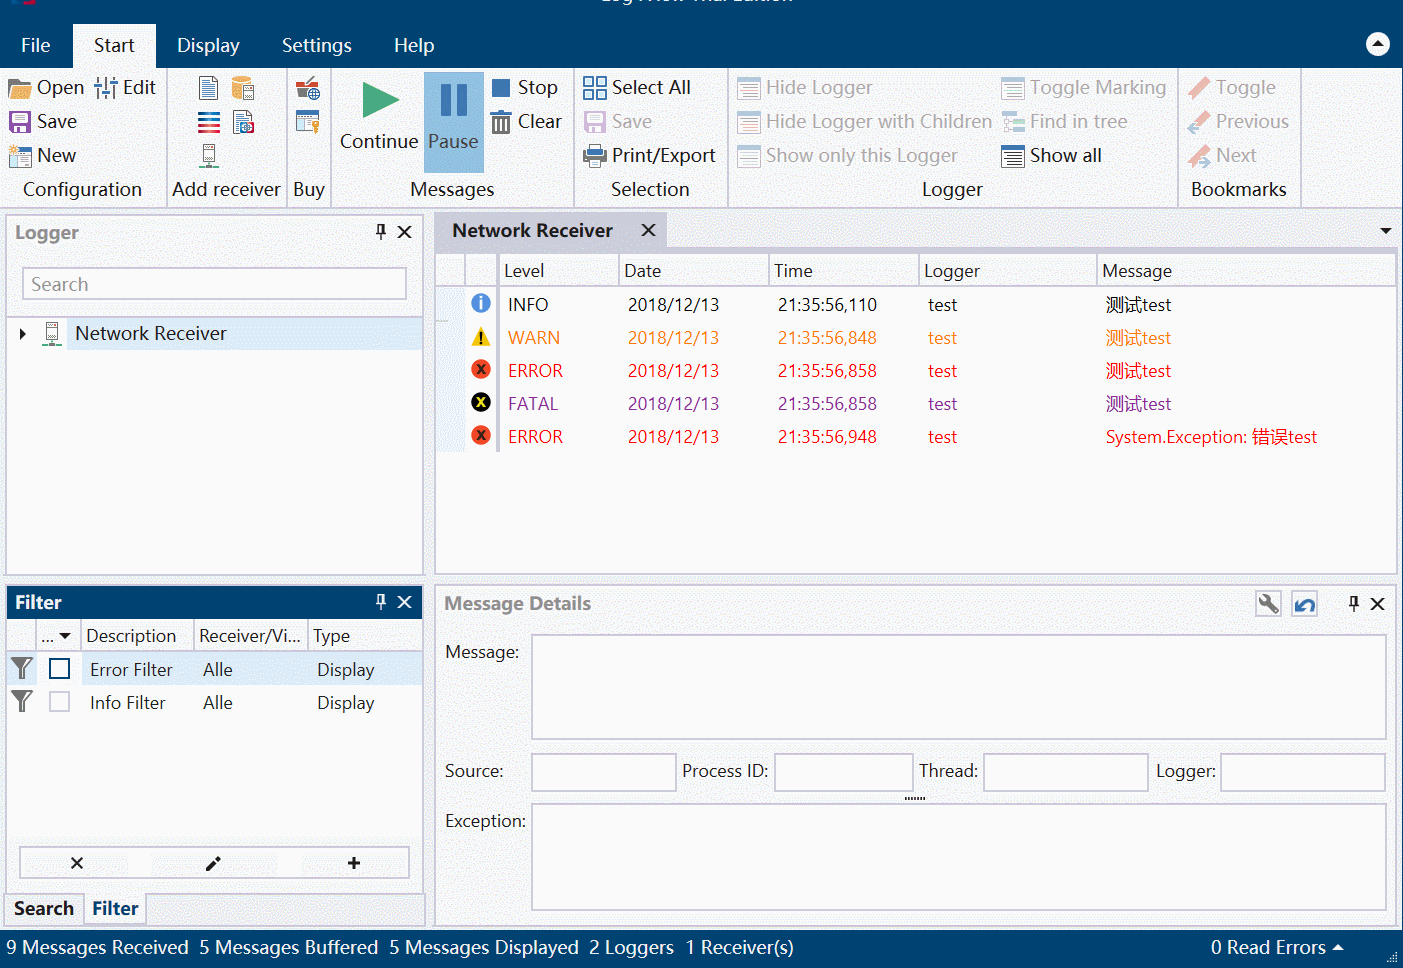The height and width of the screenshot is (968, 1403).
Task: Sort by the Message column header
Action: [x=1245, y=271]
